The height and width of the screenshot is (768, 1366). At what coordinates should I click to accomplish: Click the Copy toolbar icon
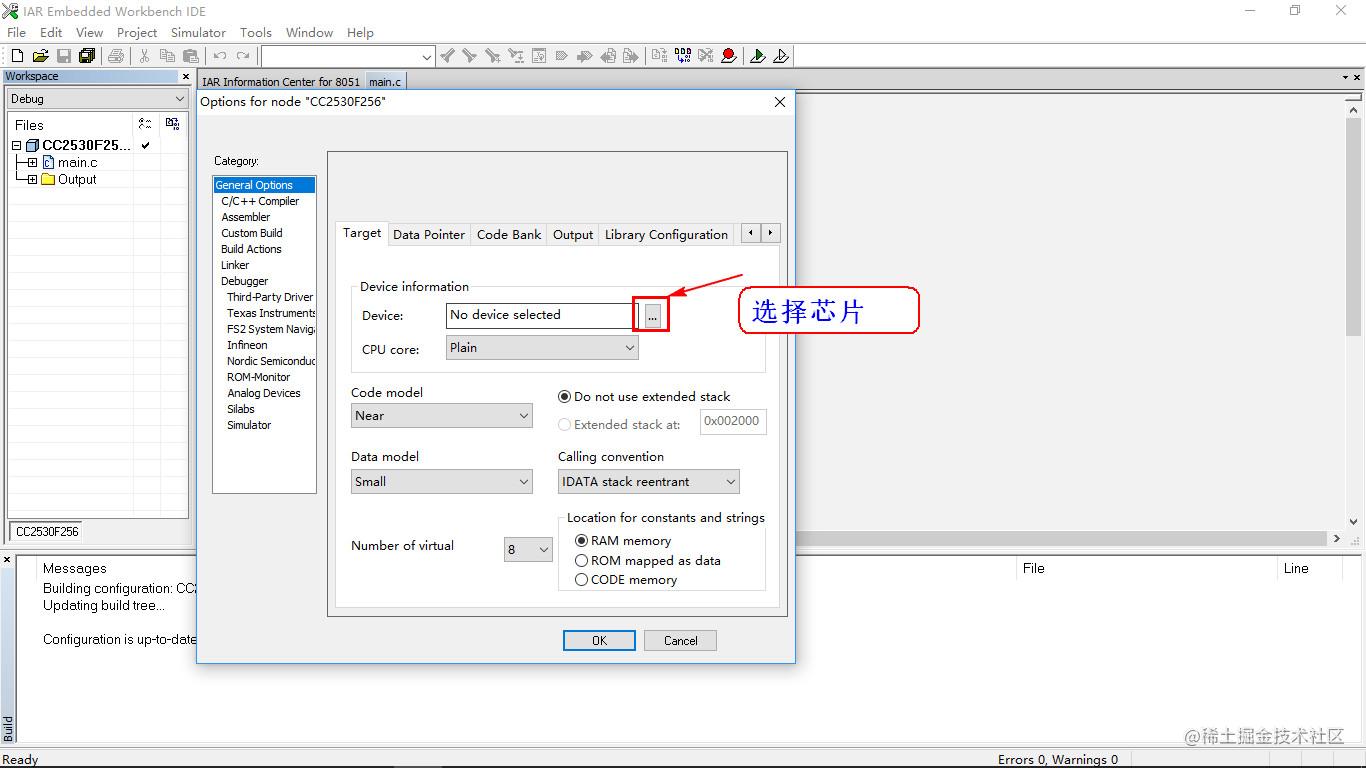tap(167, 56)
